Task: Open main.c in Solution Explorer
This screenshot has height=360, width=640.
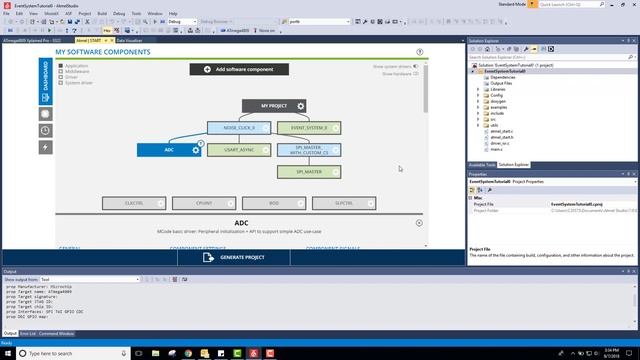Action: point(496,149)
